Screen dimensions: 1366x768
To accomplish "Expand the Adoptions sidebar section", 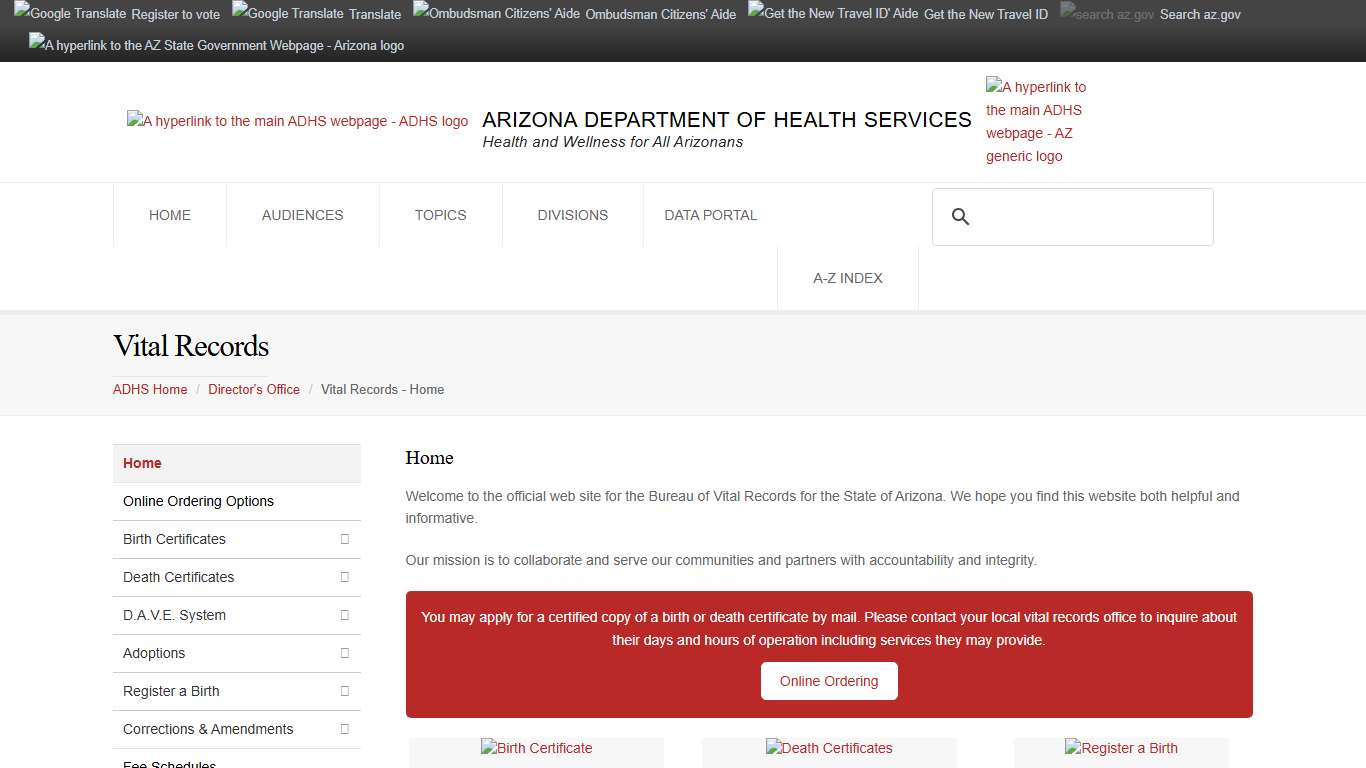I will coord(344,653).
